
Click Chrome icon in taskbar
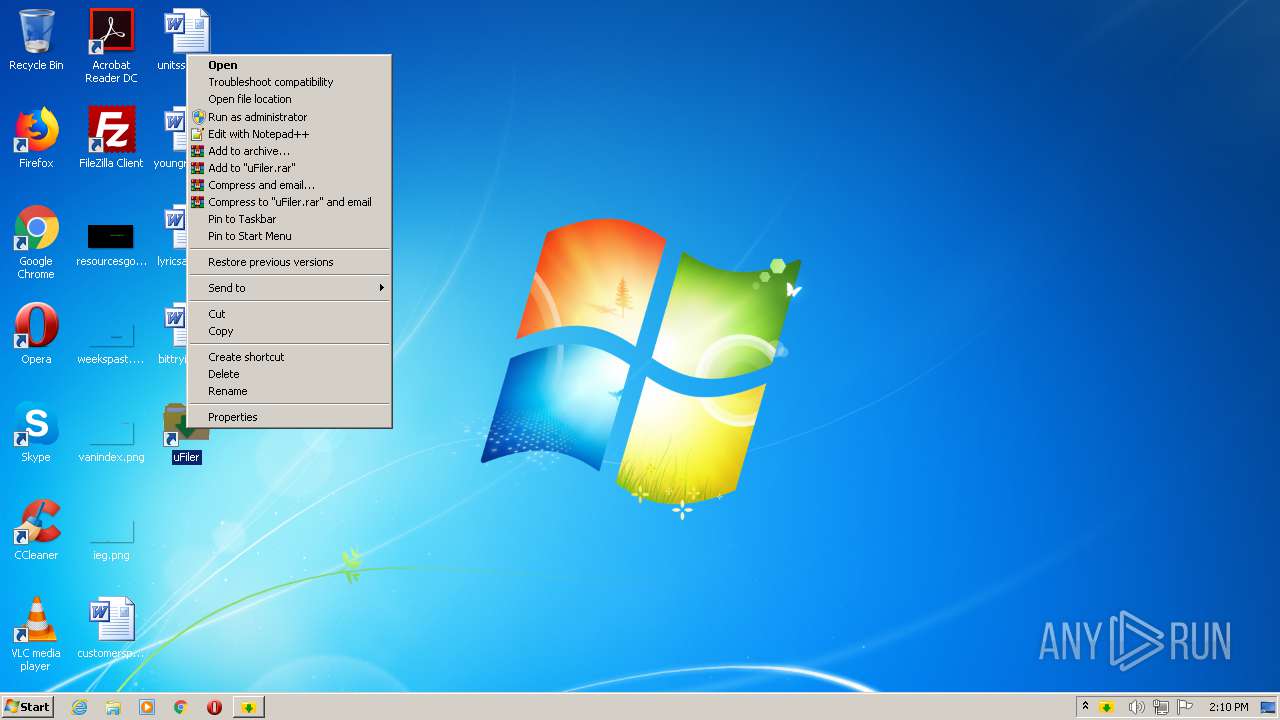point(181,707)
